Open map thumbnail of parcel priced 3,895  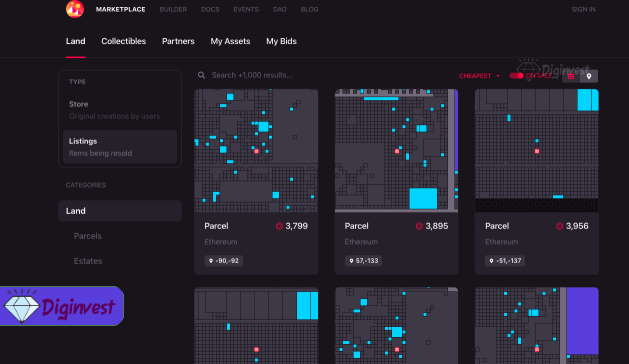point(396,151)
